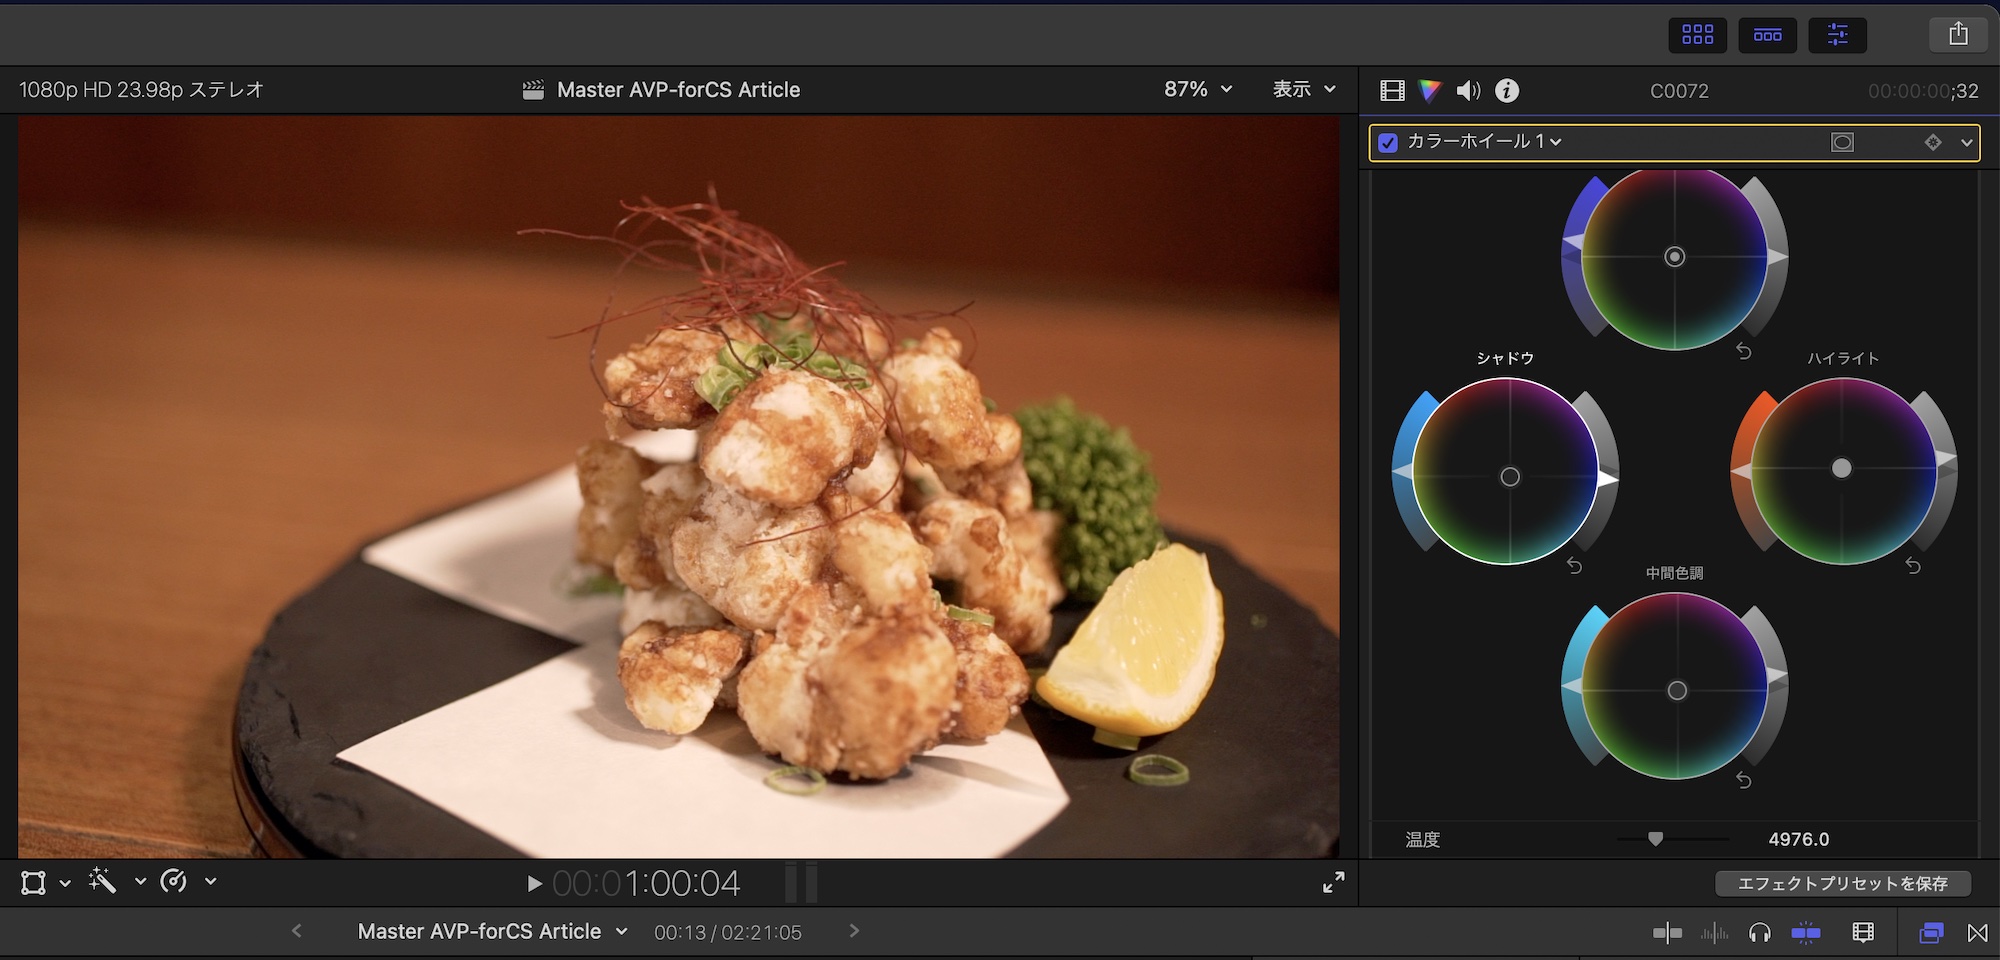Viewport: 2000px width, 960px height.
Task: Go back in timeline history
Action: pyautogui.click(x=296, y=931)
